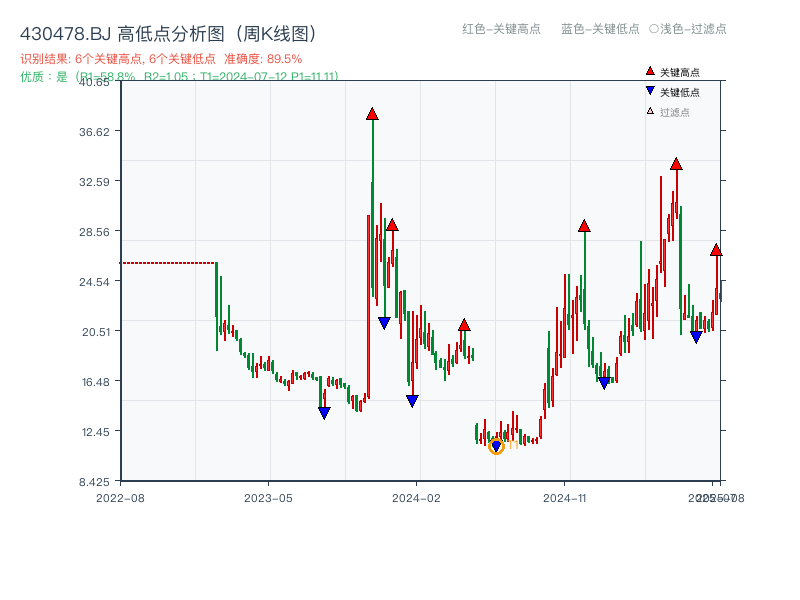The width and height of the screenshot is (800, 600).
Task: Click the red triangle above the 2025 peak
Action: [677, 166]
